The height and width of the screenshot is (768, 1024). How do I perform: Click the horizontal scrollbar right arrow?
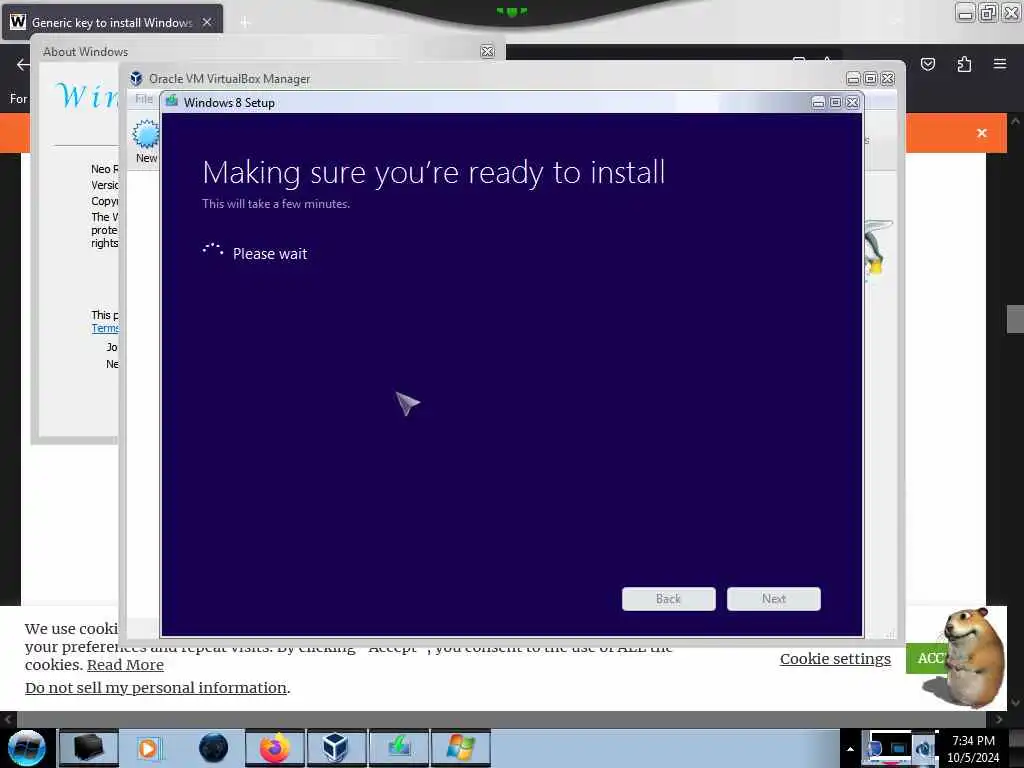pyautogui.click(x=999, y=719)
